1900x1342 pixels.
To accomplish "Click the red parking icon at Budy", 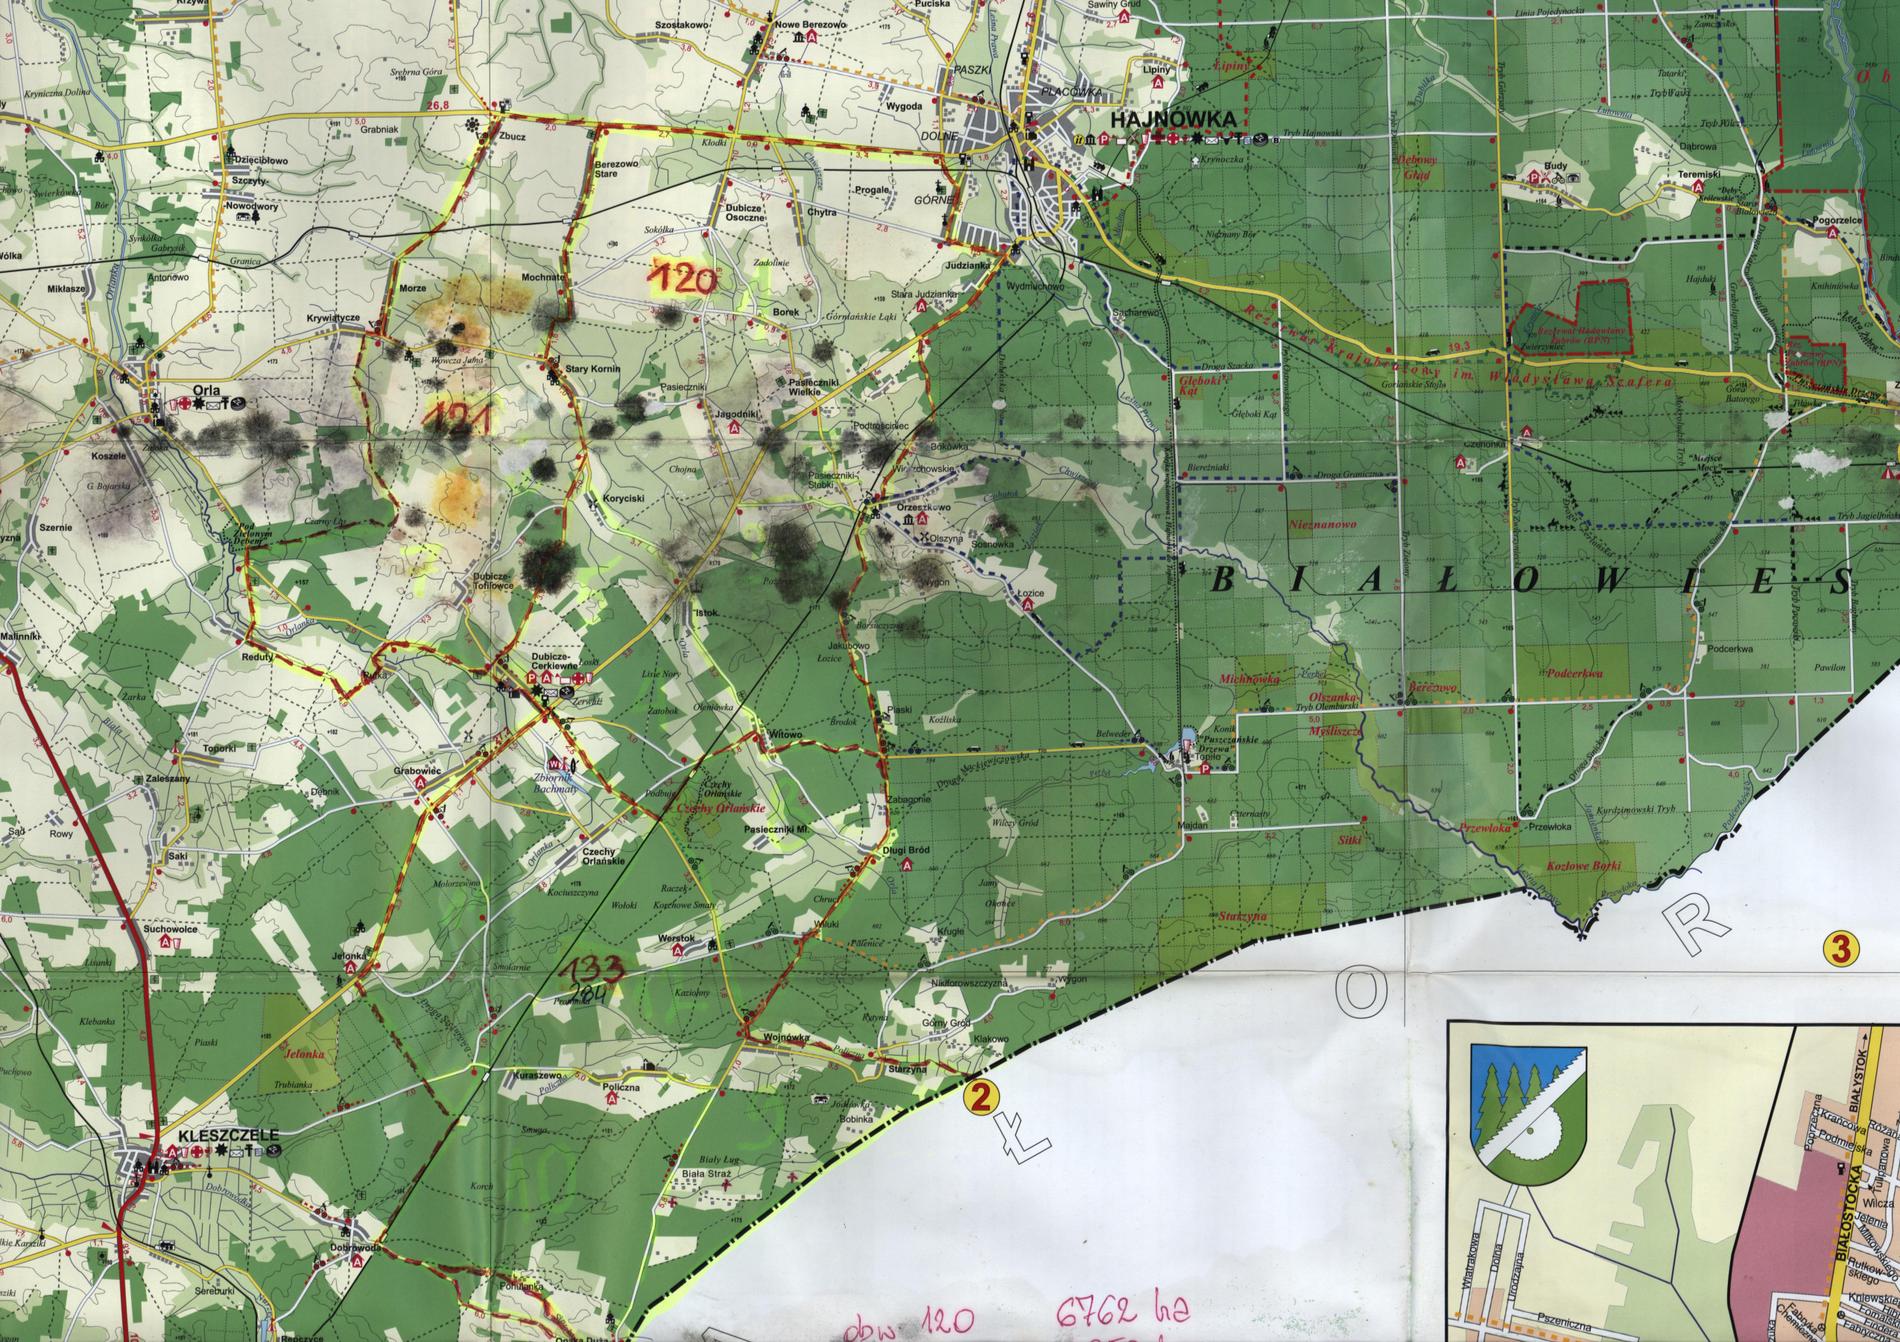I will coord(1534,178).
